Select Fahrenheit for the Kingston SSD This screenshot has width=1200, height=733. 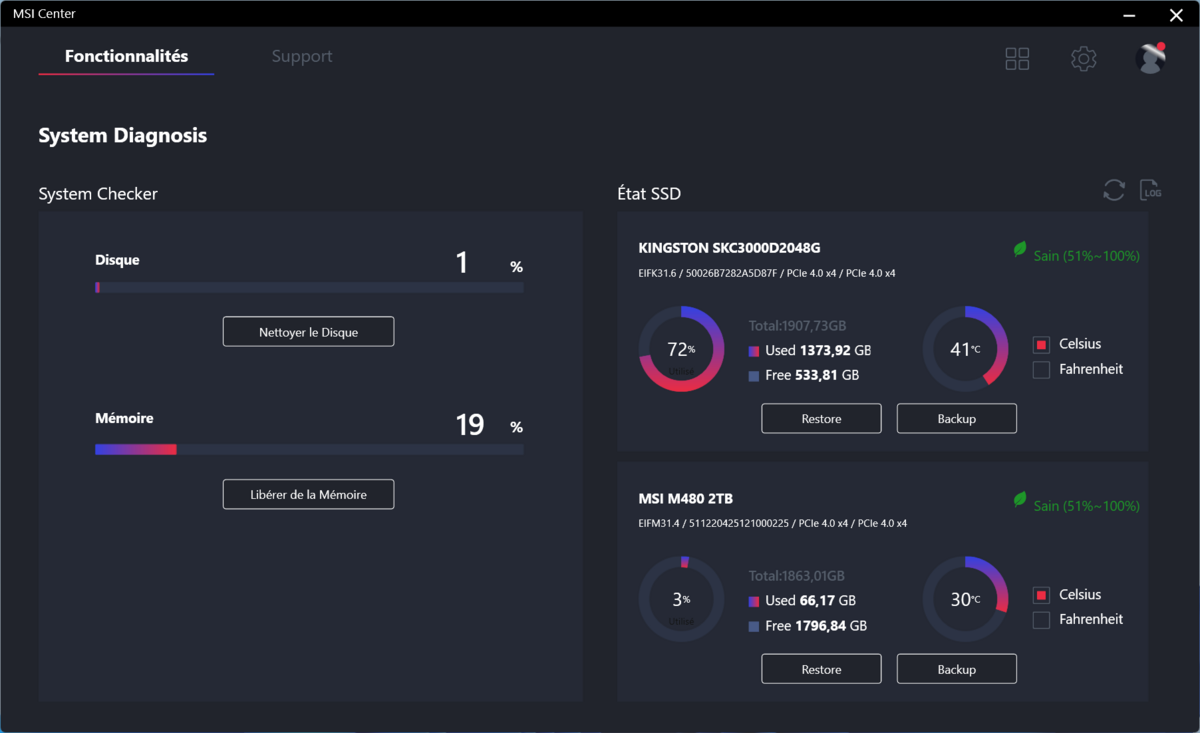[1041, 370]
